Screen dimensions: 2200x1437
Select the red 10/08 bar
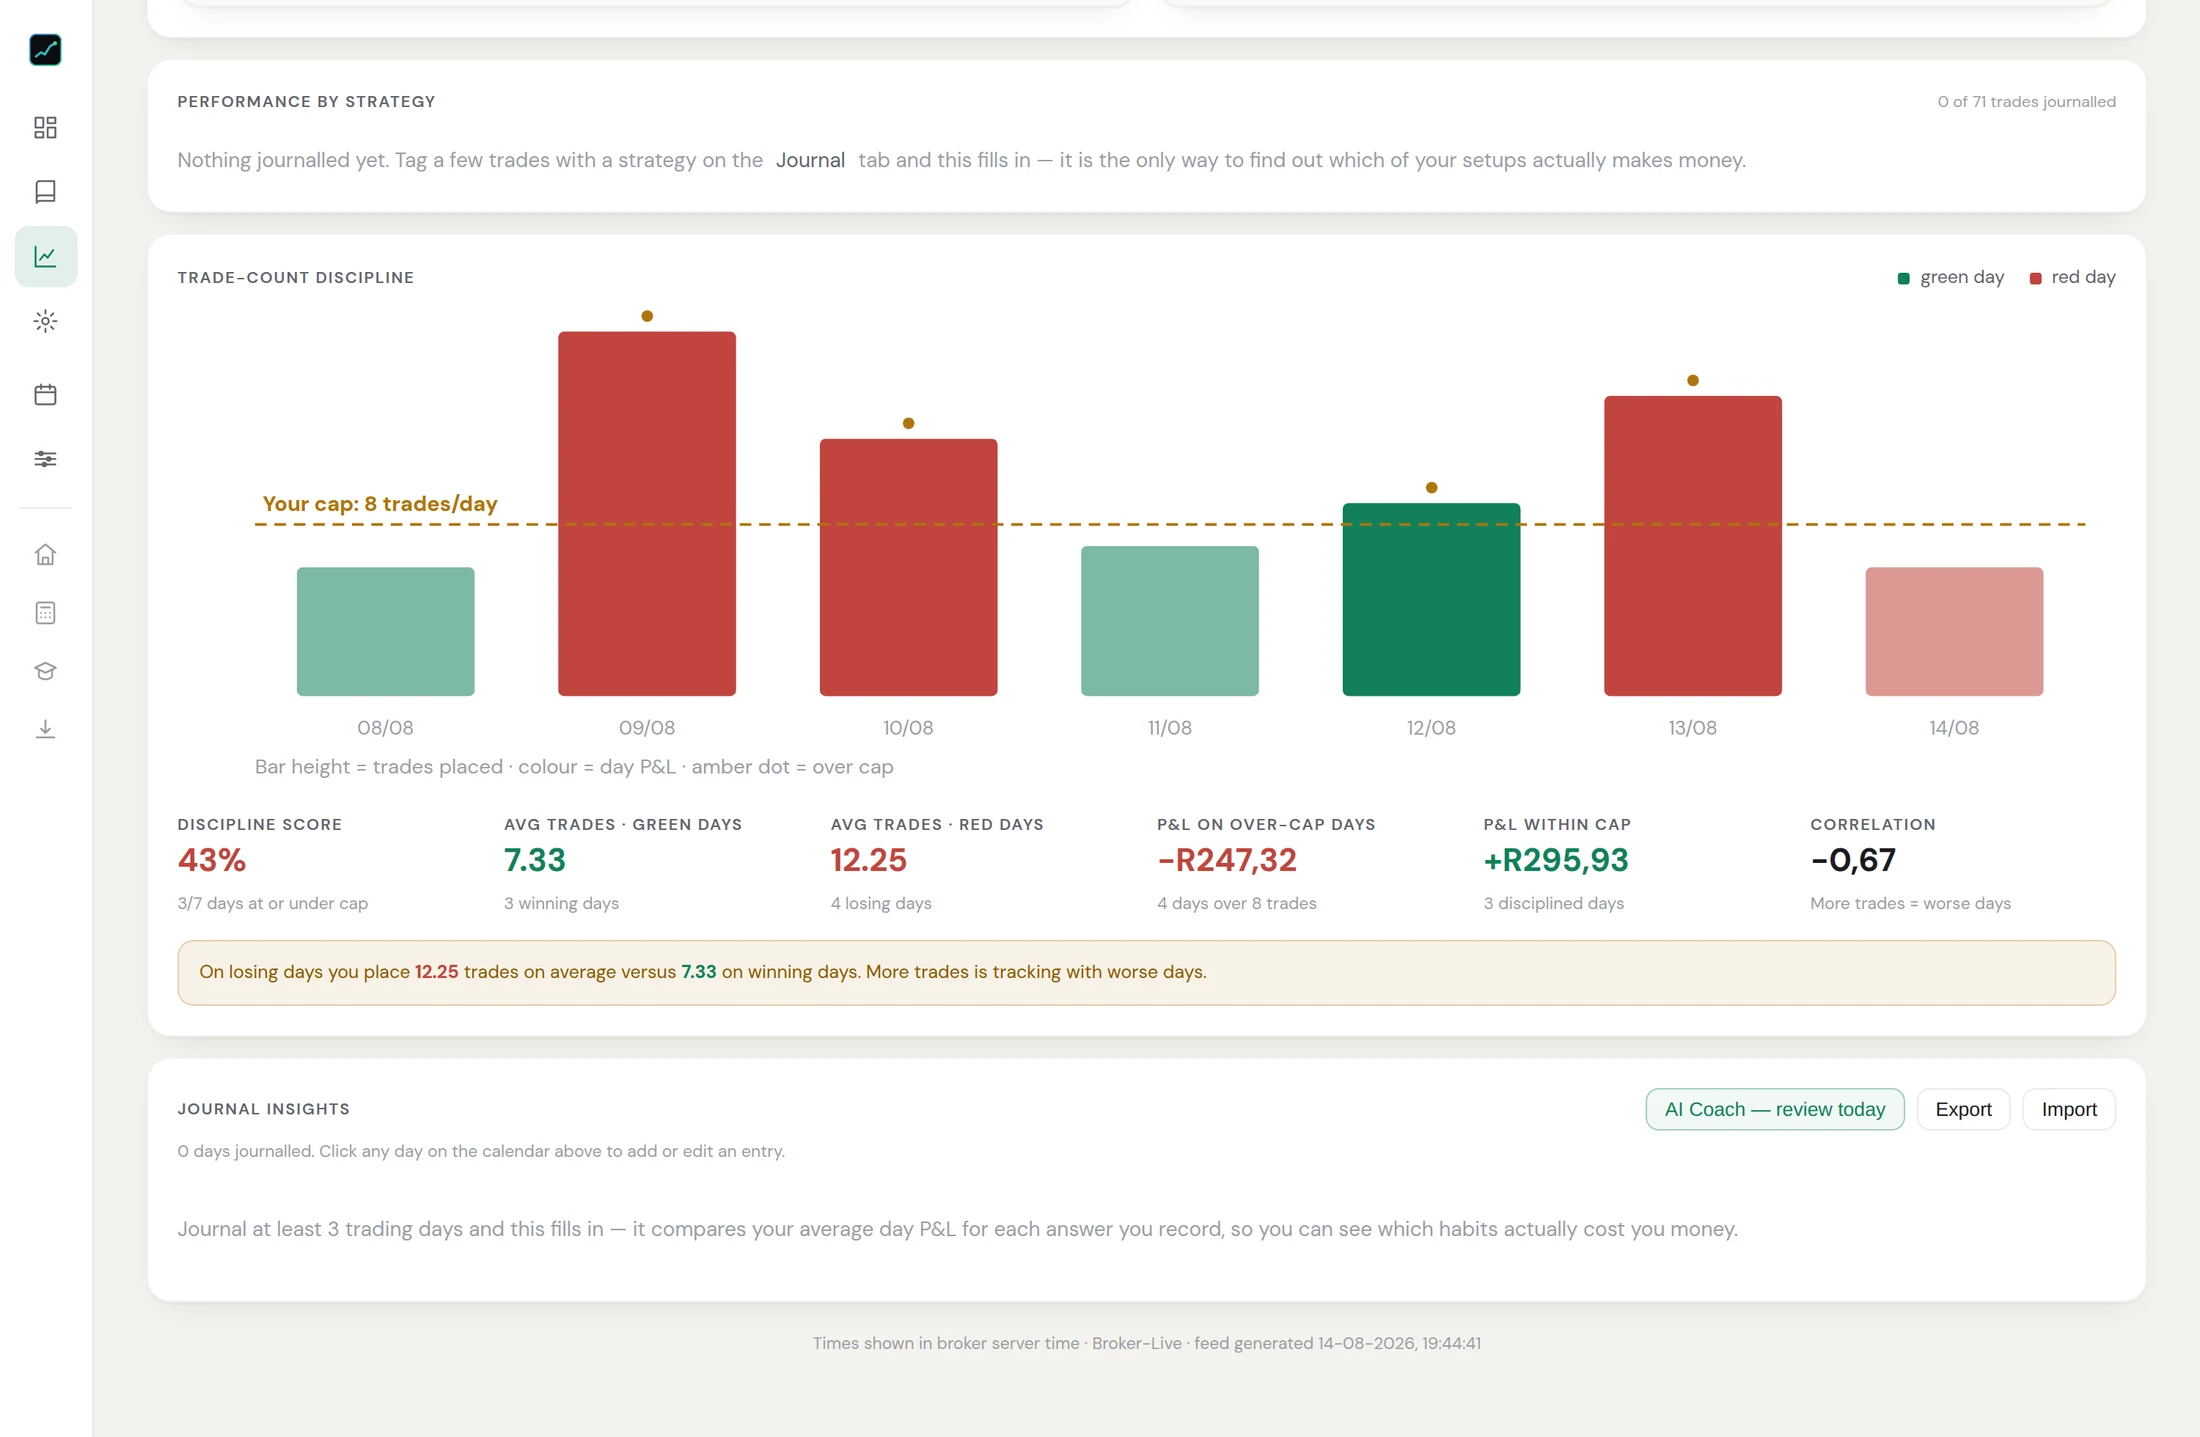point(908,567)
